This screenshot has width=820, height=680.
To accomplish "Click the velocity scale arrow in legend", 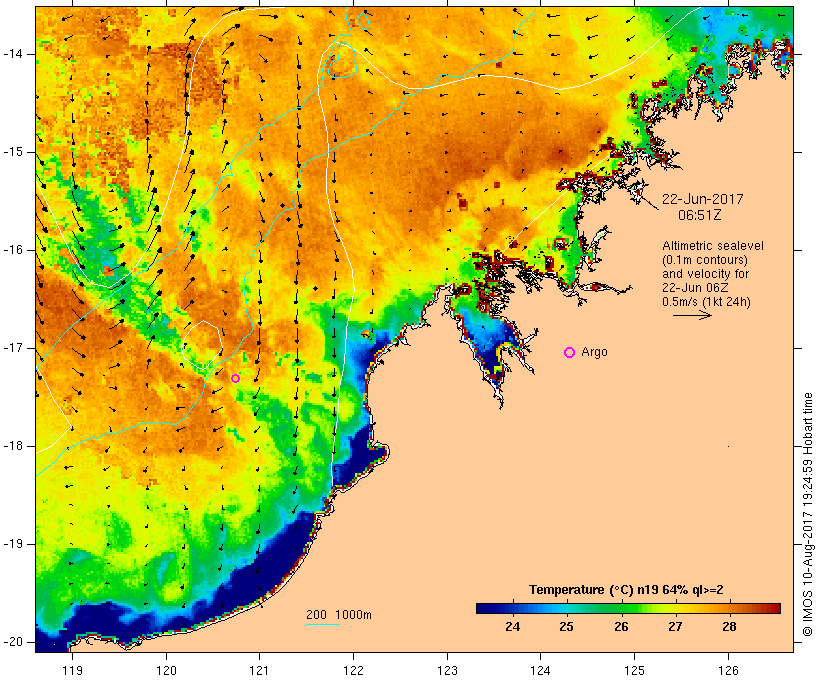I will pos(692,315).
